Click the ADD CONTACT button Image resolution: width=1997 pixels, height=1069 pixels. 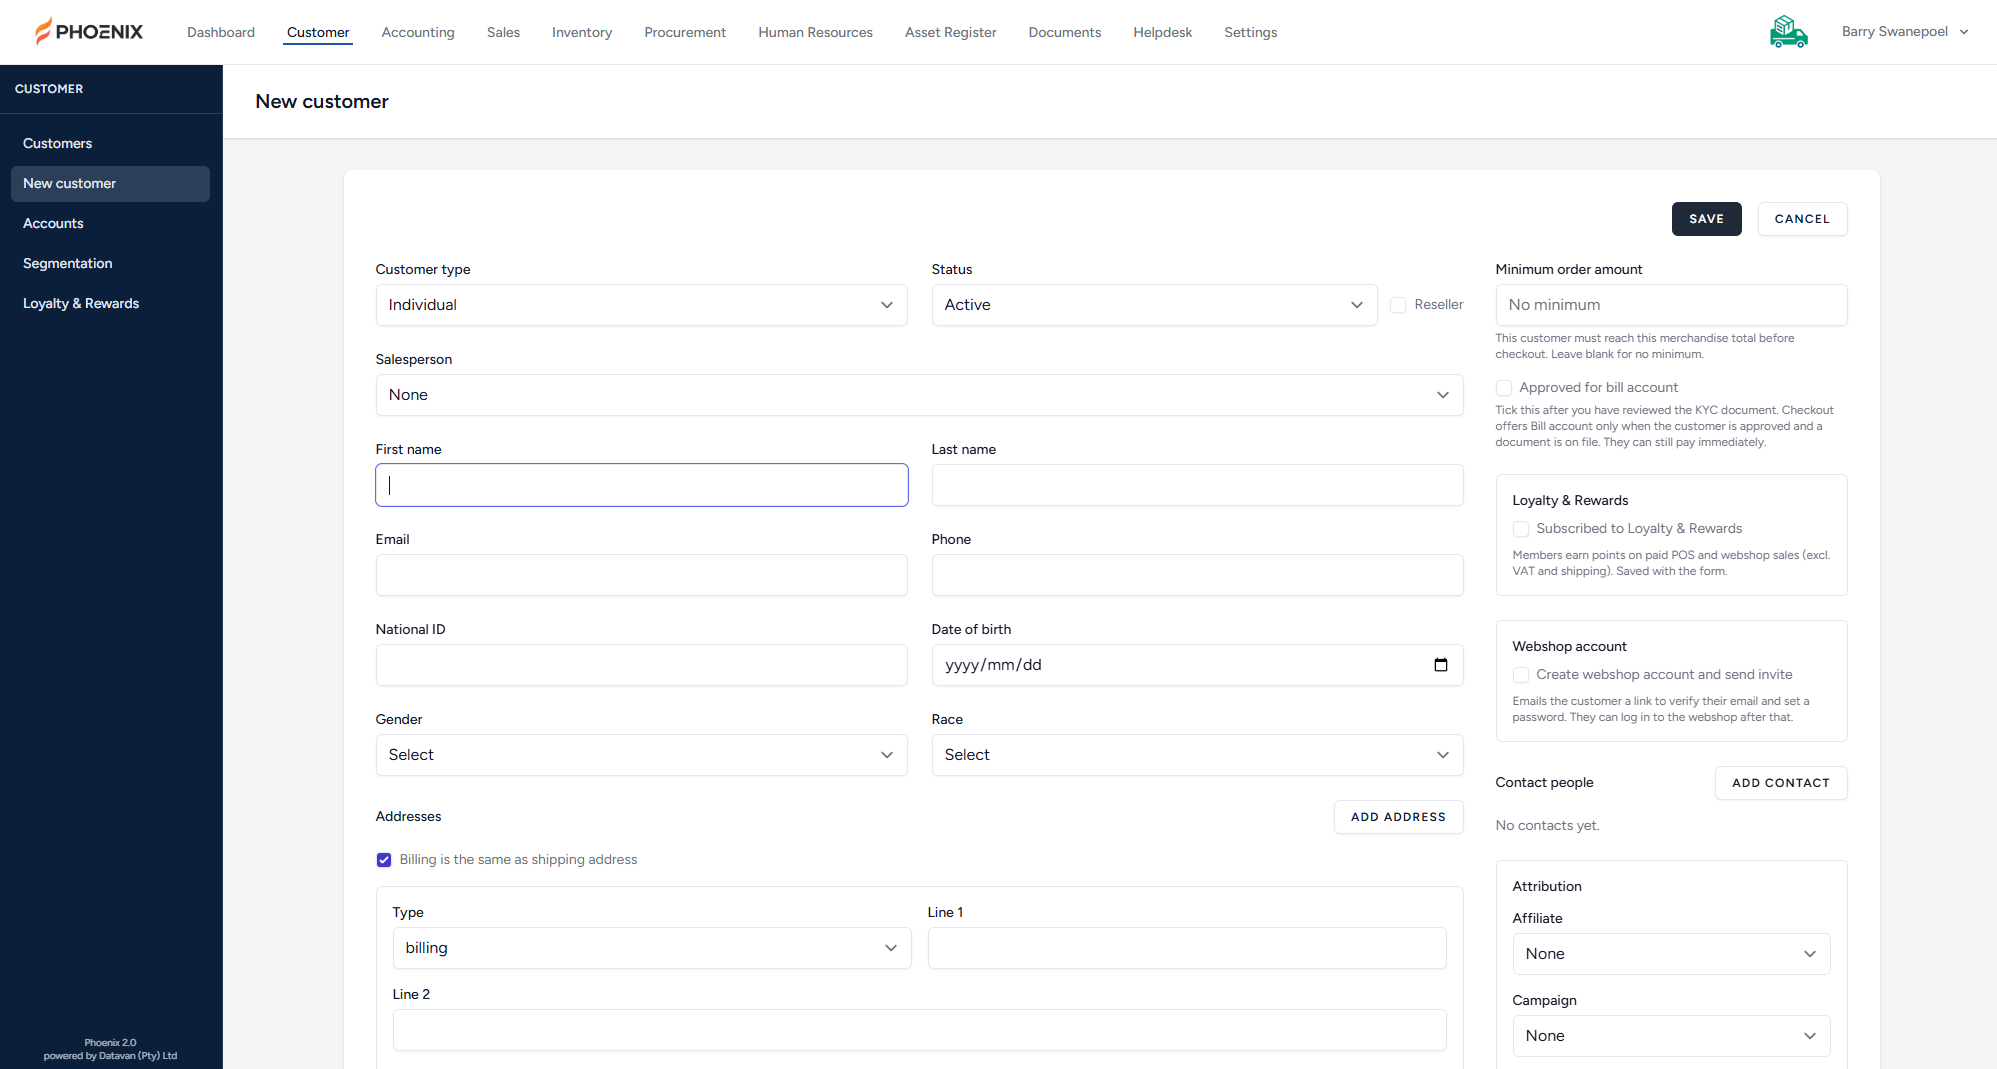pos(1781,783)
